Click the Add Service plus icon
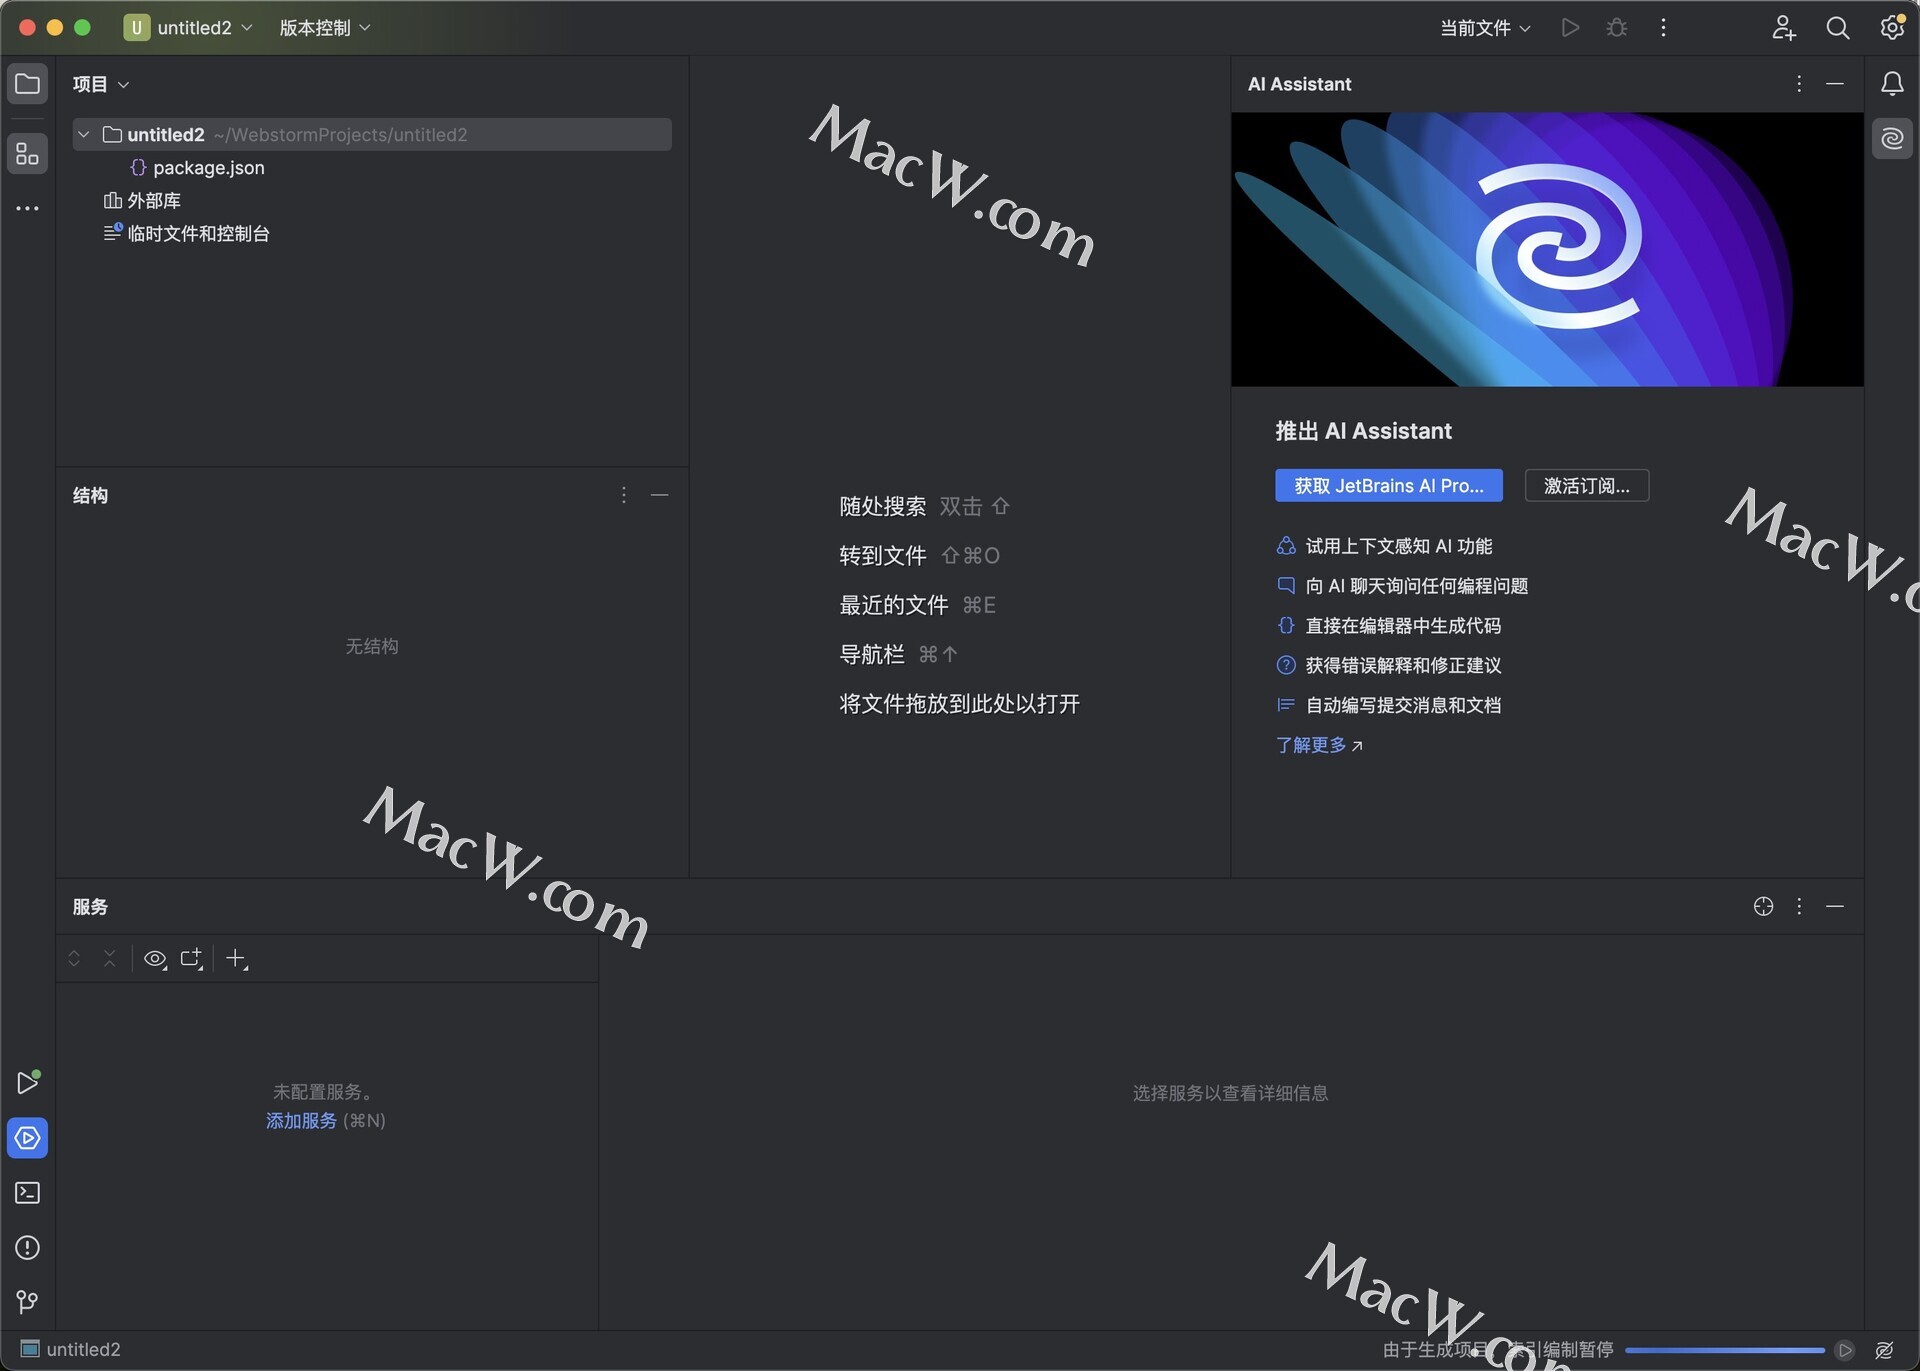Viewport: 1920px width, 1371px height. pos(237,959)
